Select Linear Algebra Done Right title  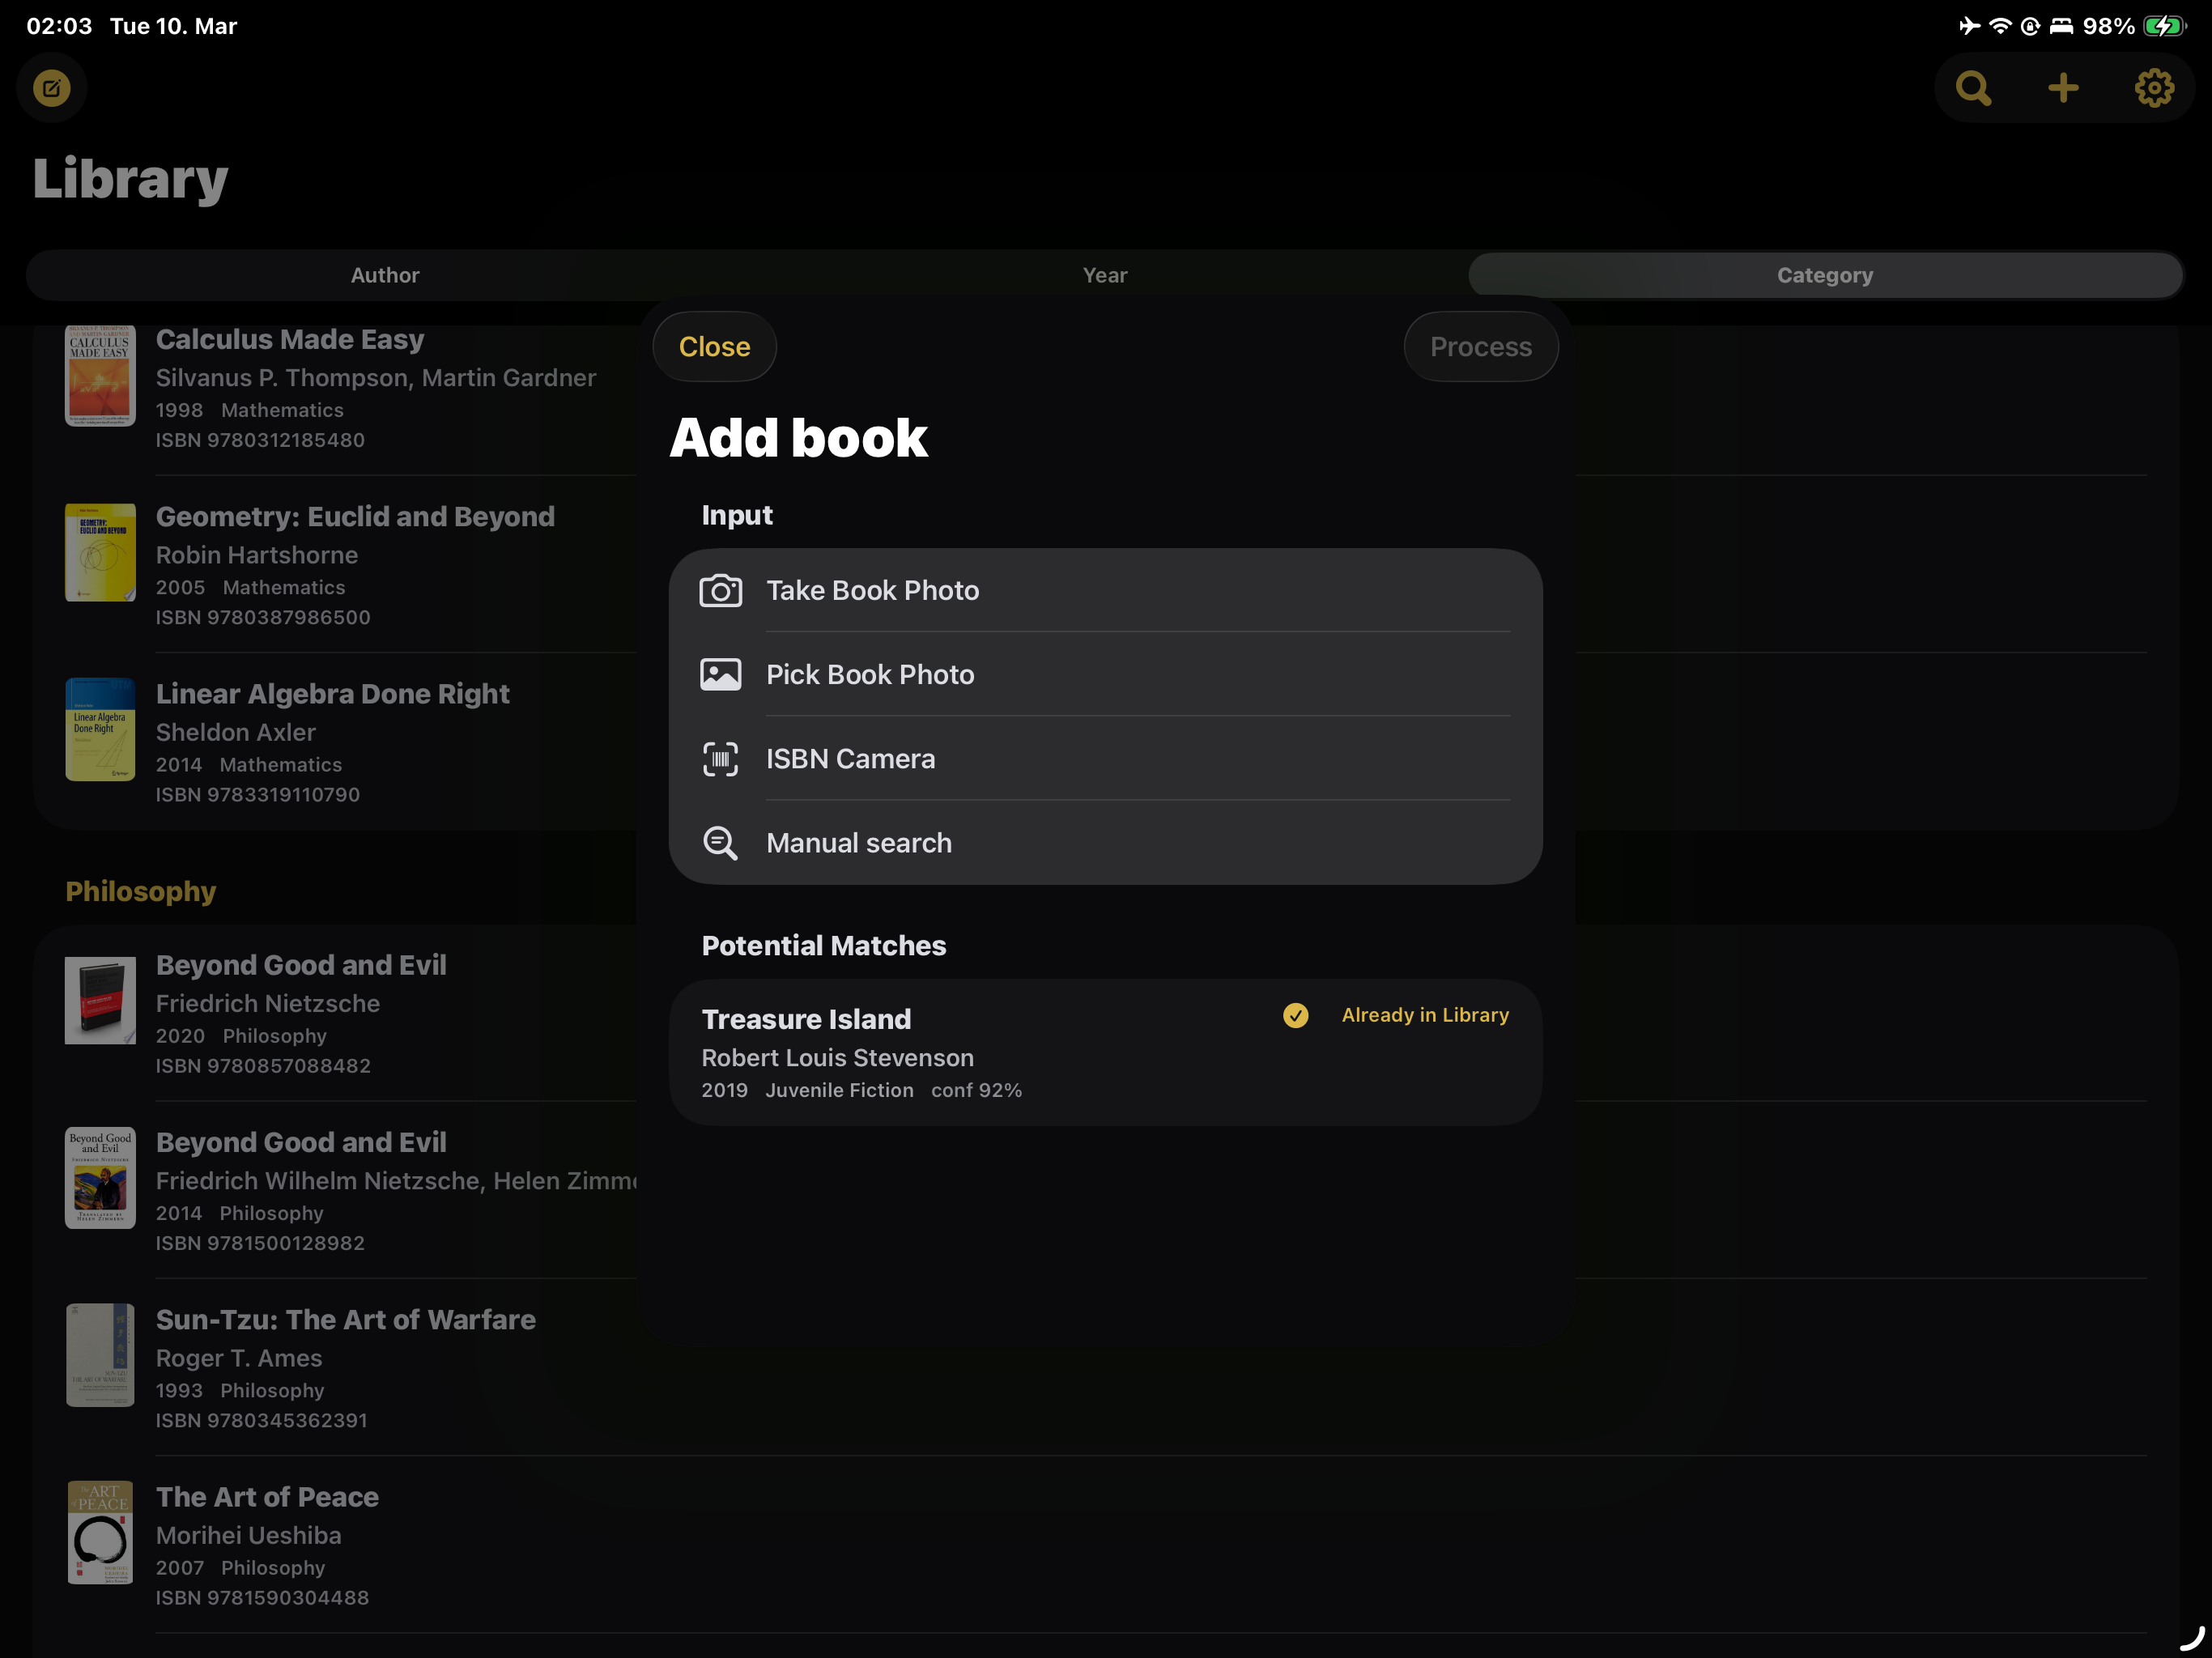(332, 694)
